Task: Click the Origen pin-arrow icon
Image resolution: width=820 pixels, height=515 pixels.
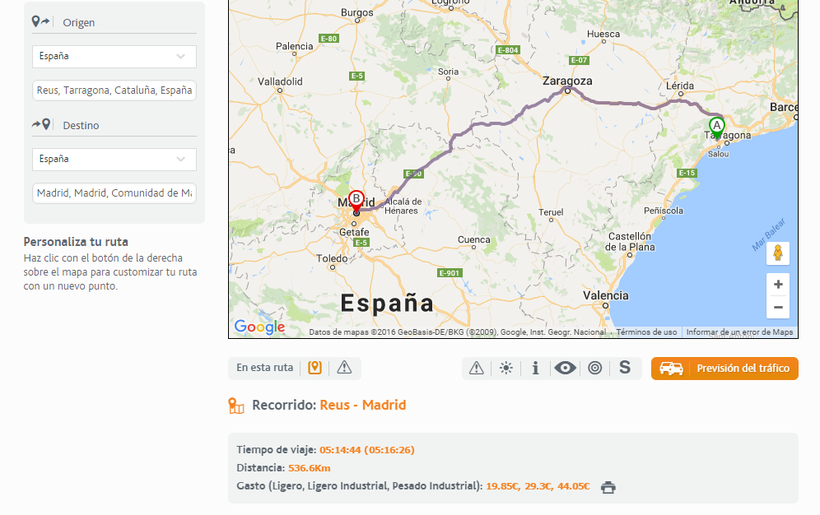Action: click(41, 22)
